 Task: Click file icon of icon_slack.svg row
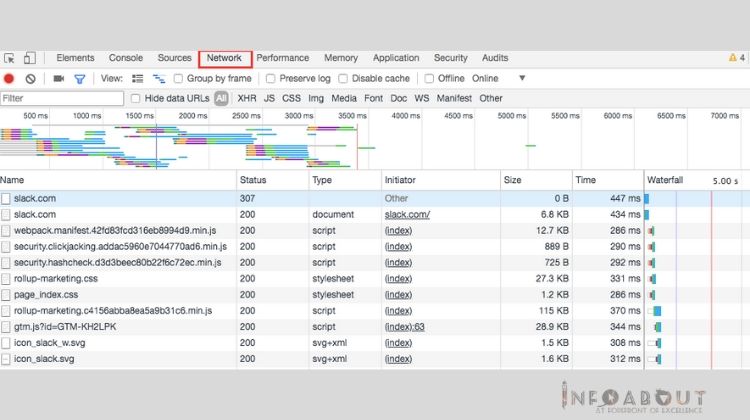pos(5,359)
